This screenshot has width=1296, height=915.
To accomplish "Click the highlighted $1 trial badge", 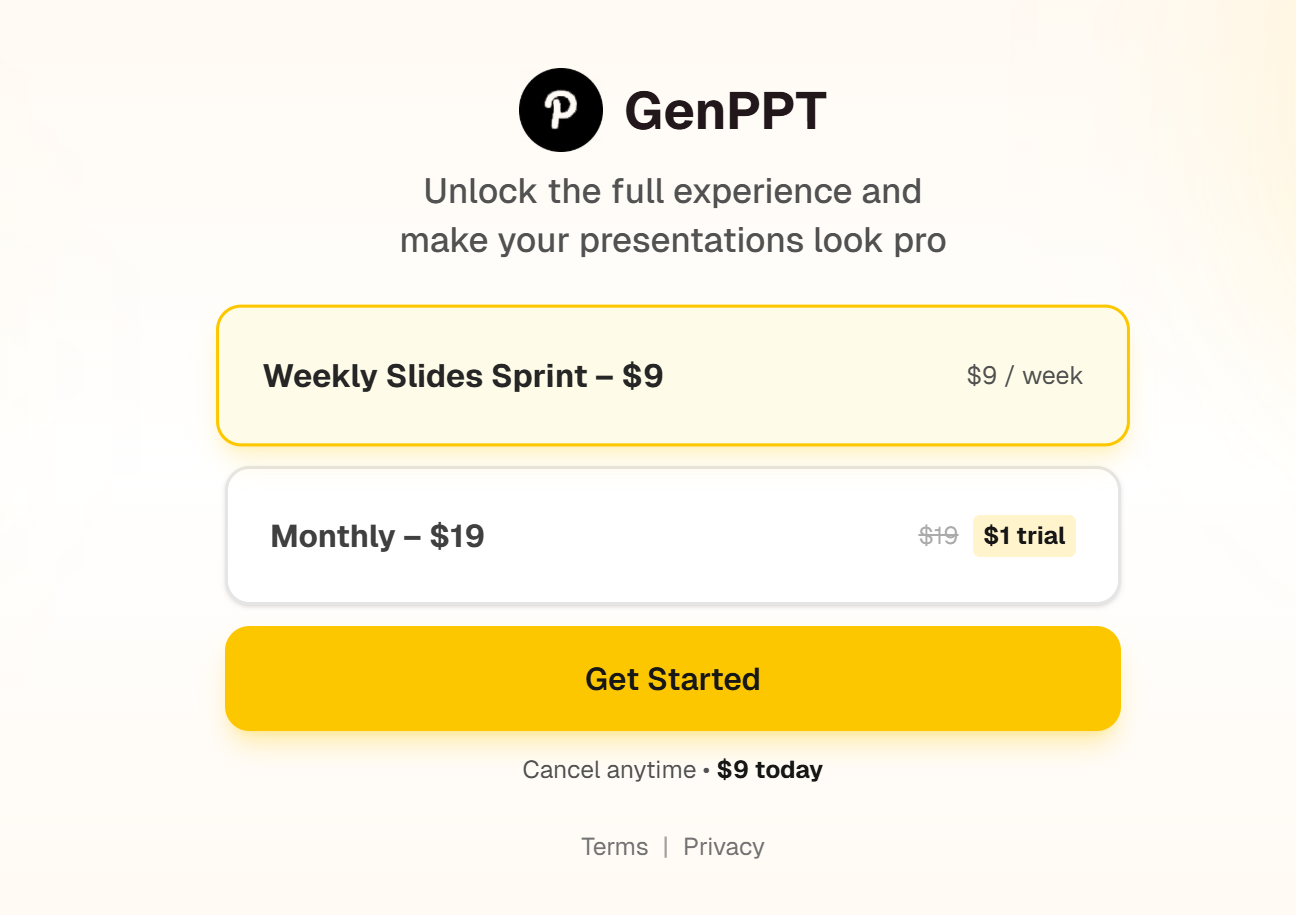I will (1024, 536).
